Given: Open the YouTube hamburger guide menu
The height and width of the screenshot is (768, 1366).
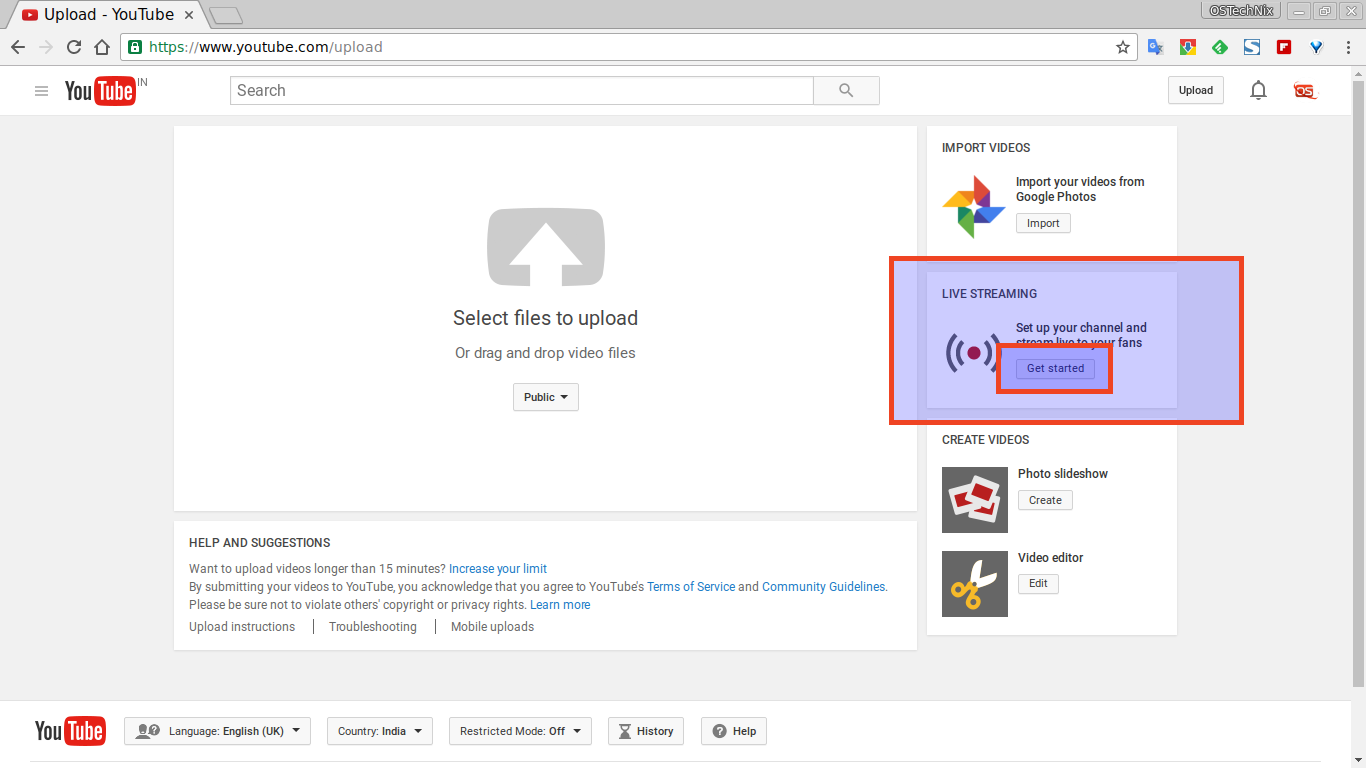Looking at the screenshot, I should coord(41,91).
